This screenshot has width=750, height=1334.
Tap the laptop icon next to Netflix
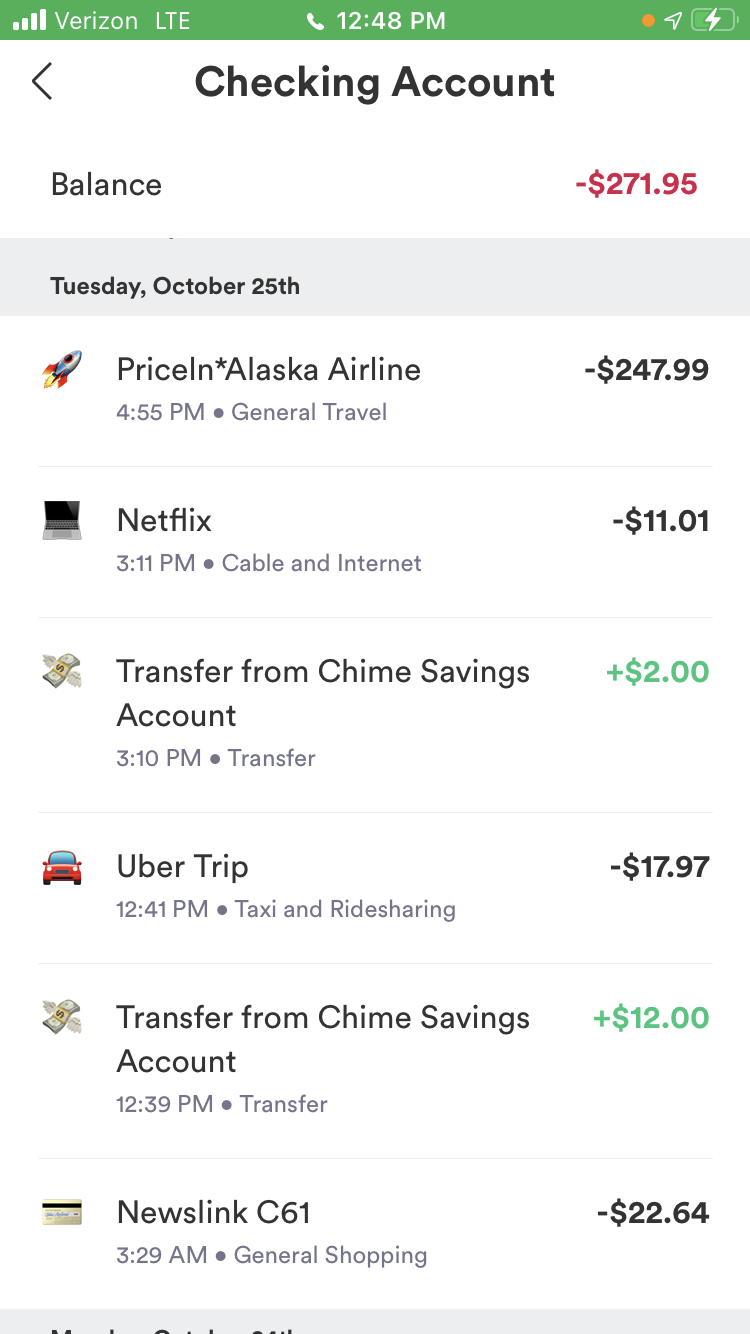62,521
